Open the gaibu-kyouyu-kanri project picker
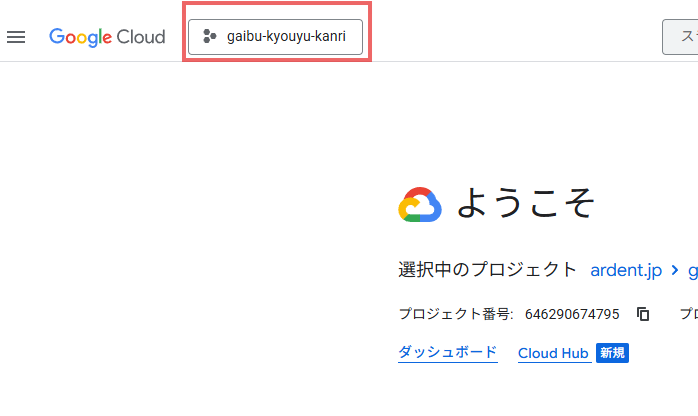The width and height of the screenshot is (698, 416). click(275, 37)
